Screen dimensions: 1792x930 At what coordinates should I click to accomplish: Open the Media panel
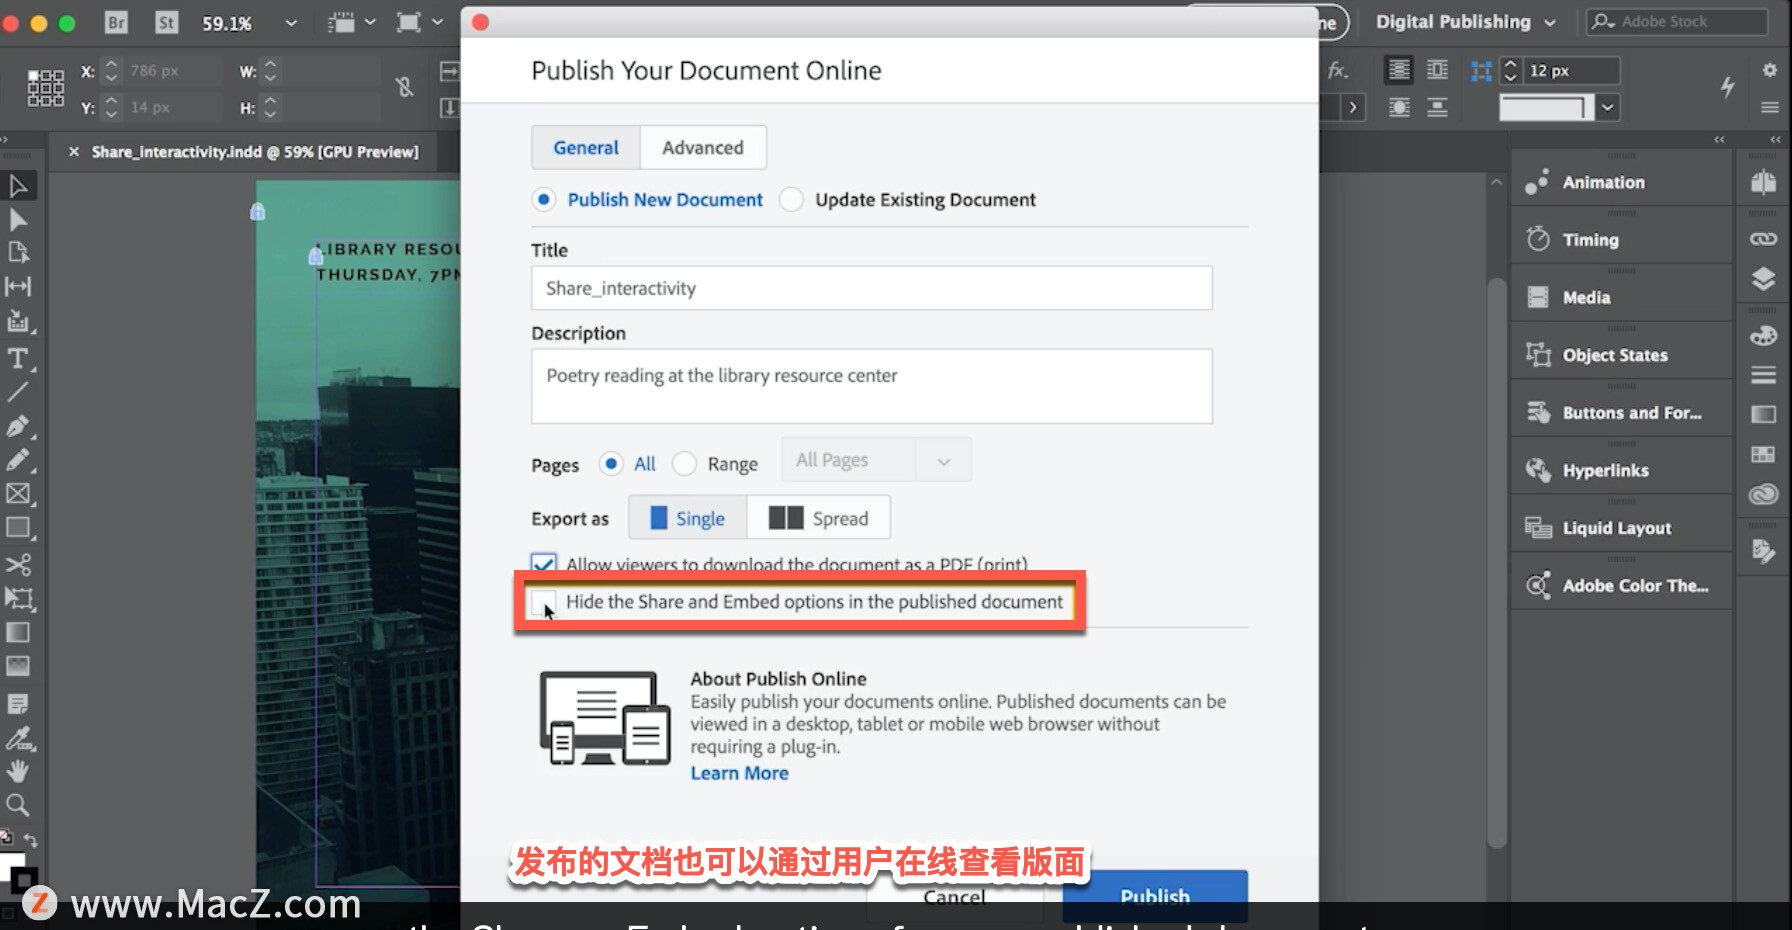coord(1621,297)
